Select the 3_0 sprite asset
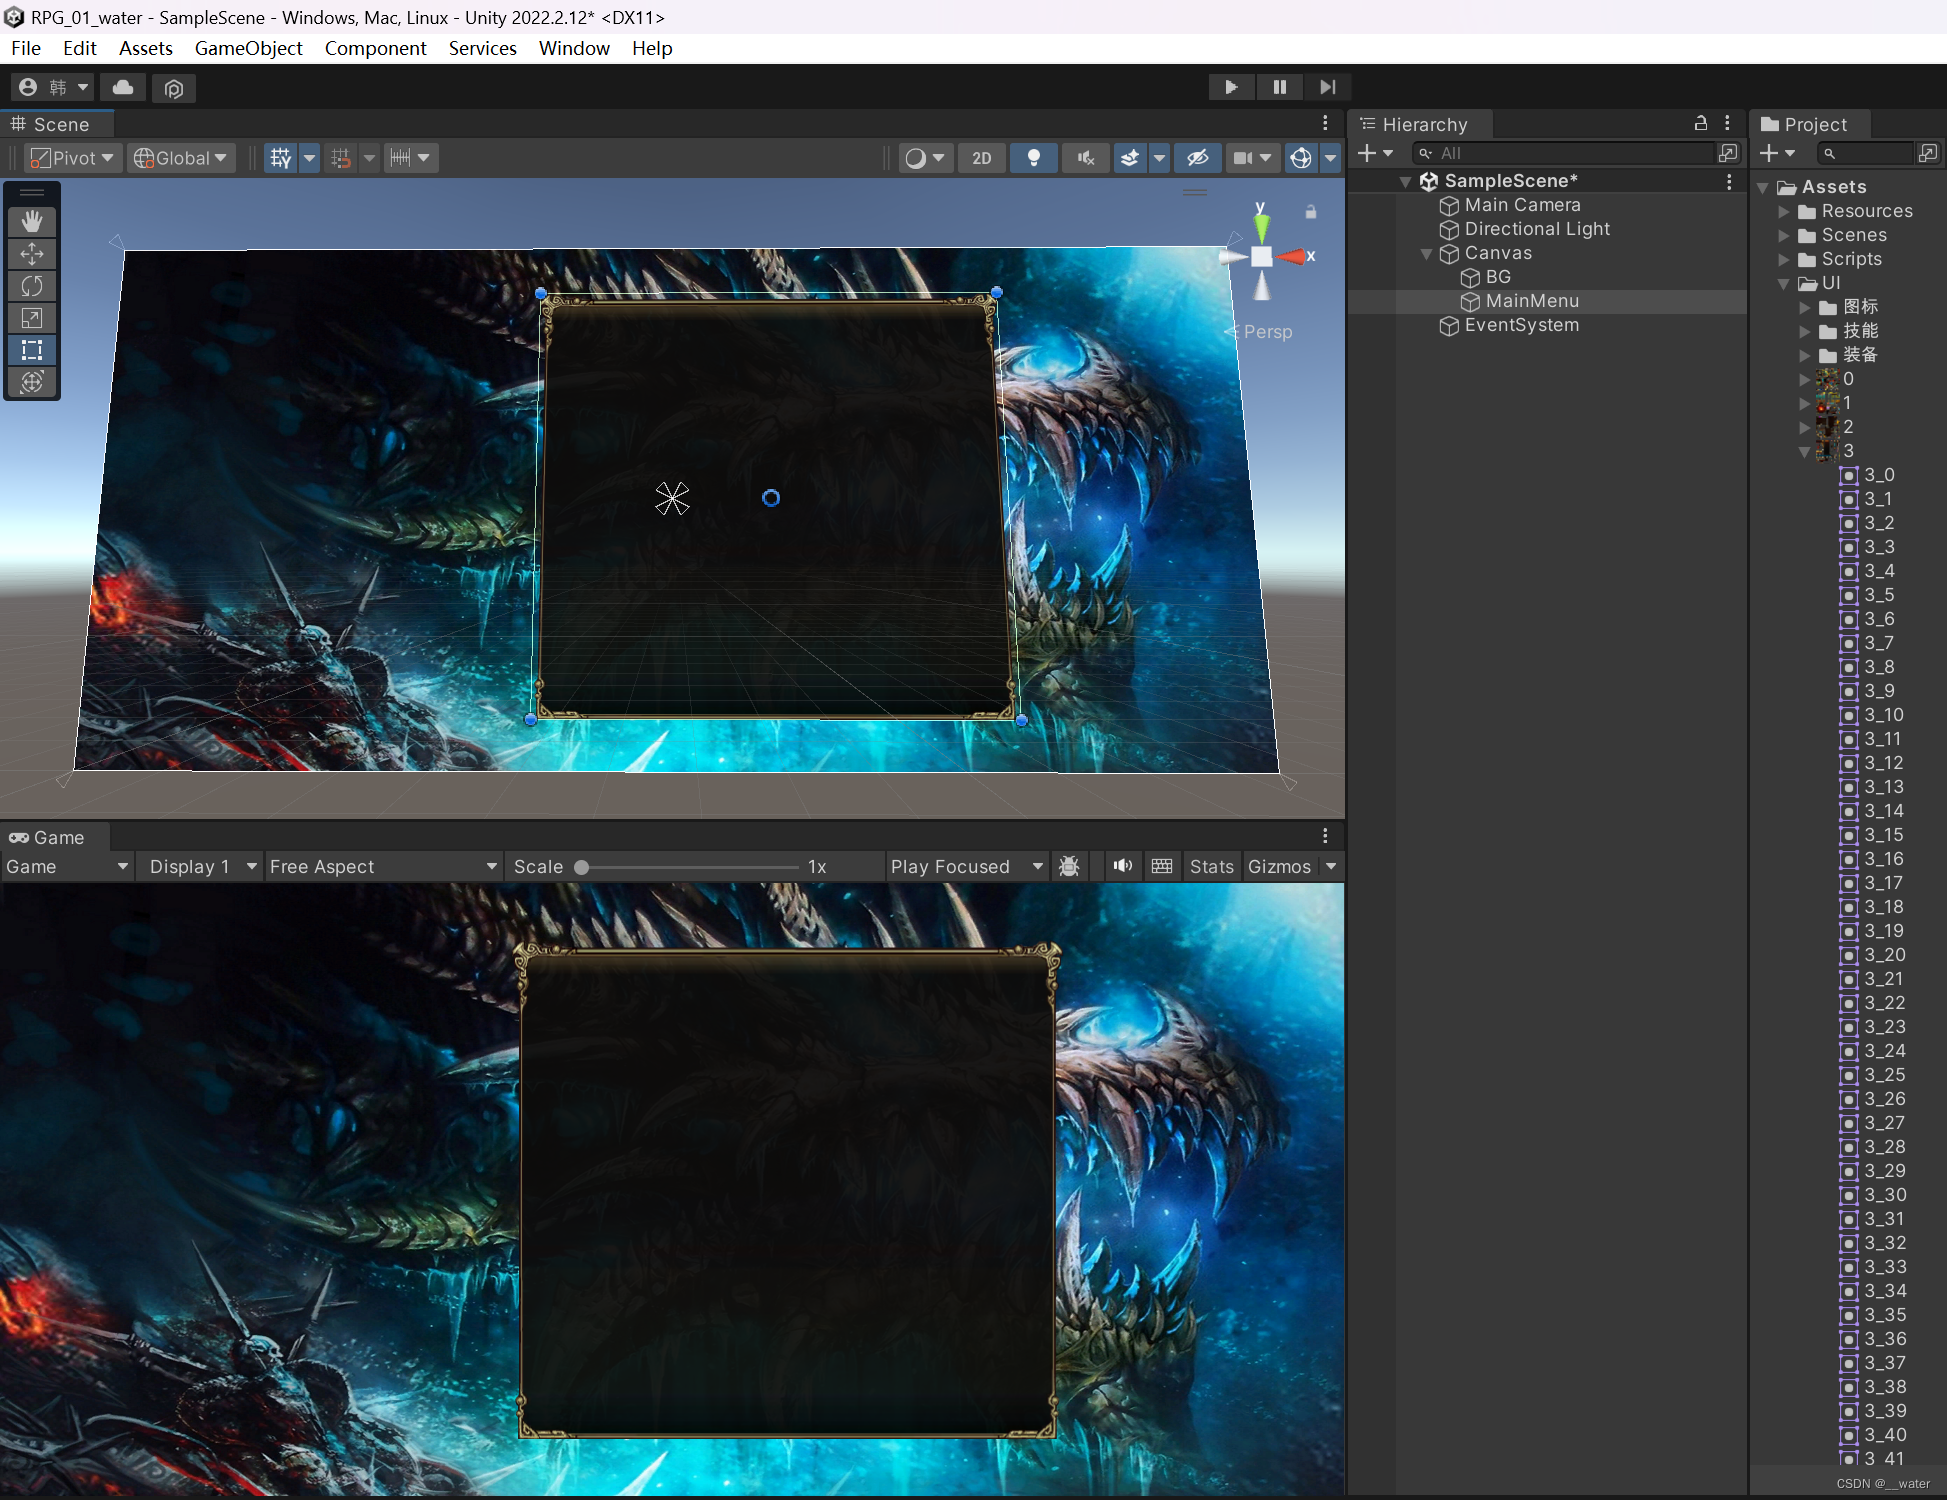Viewport: 1947px width, 1500px height. point(1868,475)
